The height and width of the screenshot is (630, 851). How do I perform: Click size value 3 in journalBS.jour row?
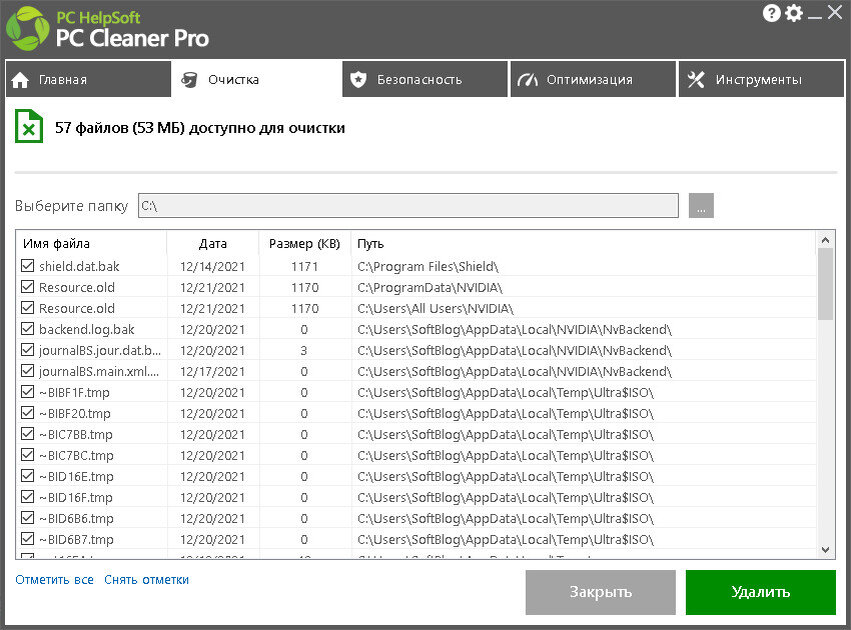click(x=304, y=351)
